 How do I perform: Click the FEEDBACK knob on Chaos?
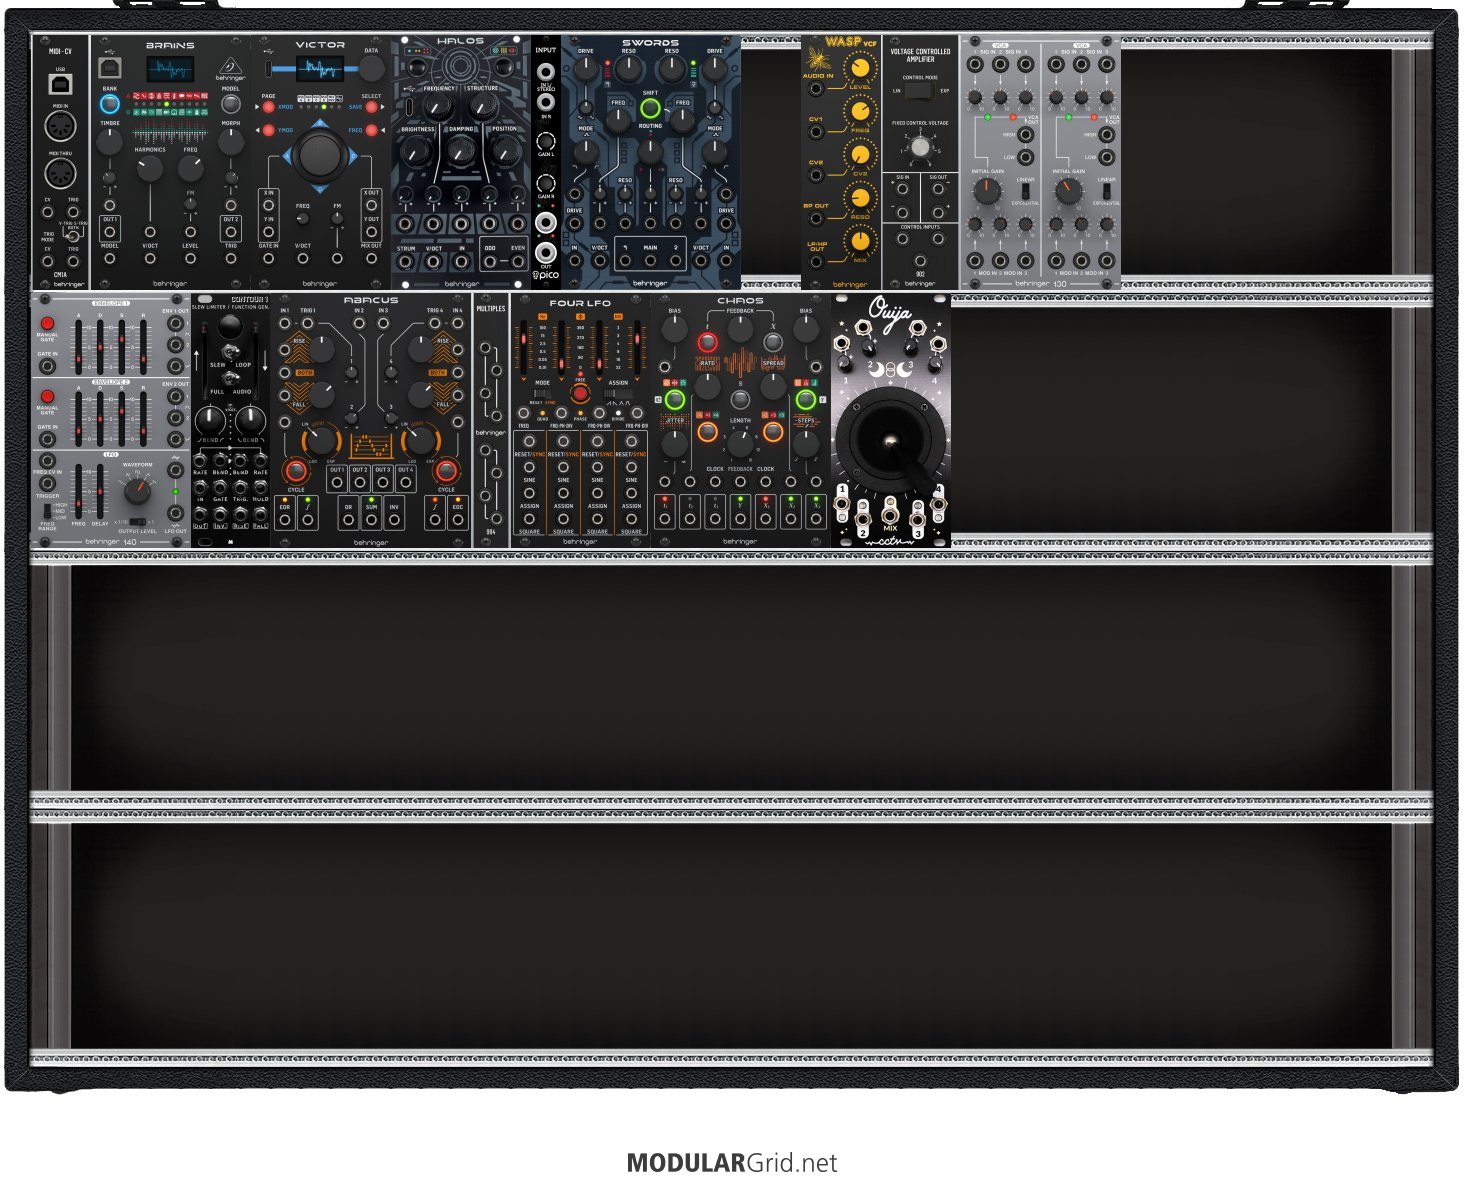(x=740, y=328)
